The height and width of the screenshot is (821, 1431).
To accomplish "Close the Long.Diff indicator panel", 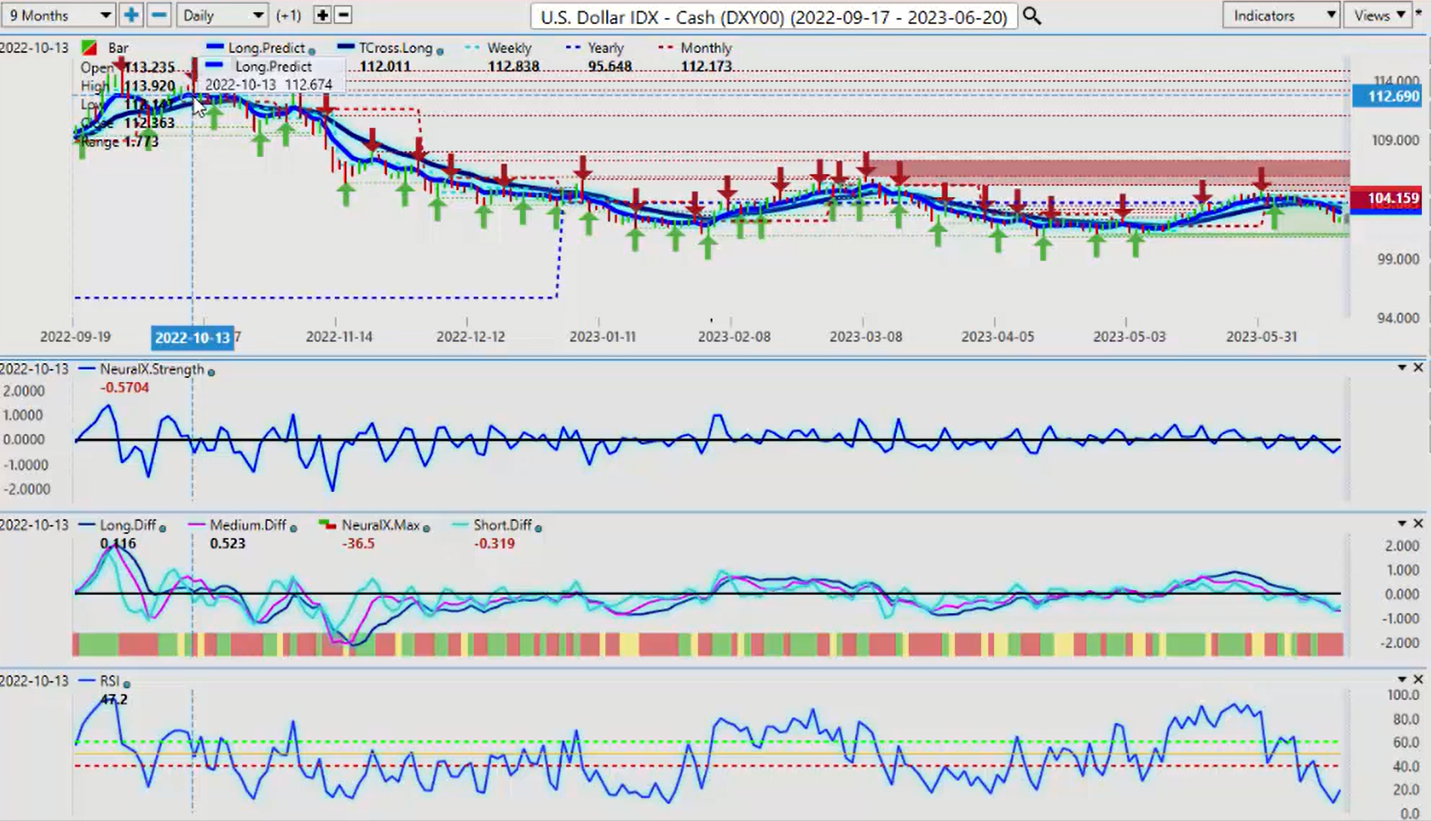I will click(1417, 523).
